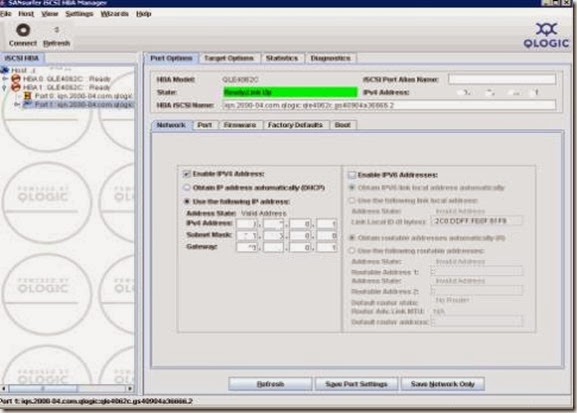This screenshot has width=577, height=413.
Task: Select Use the following link local address
Action: 352,201
